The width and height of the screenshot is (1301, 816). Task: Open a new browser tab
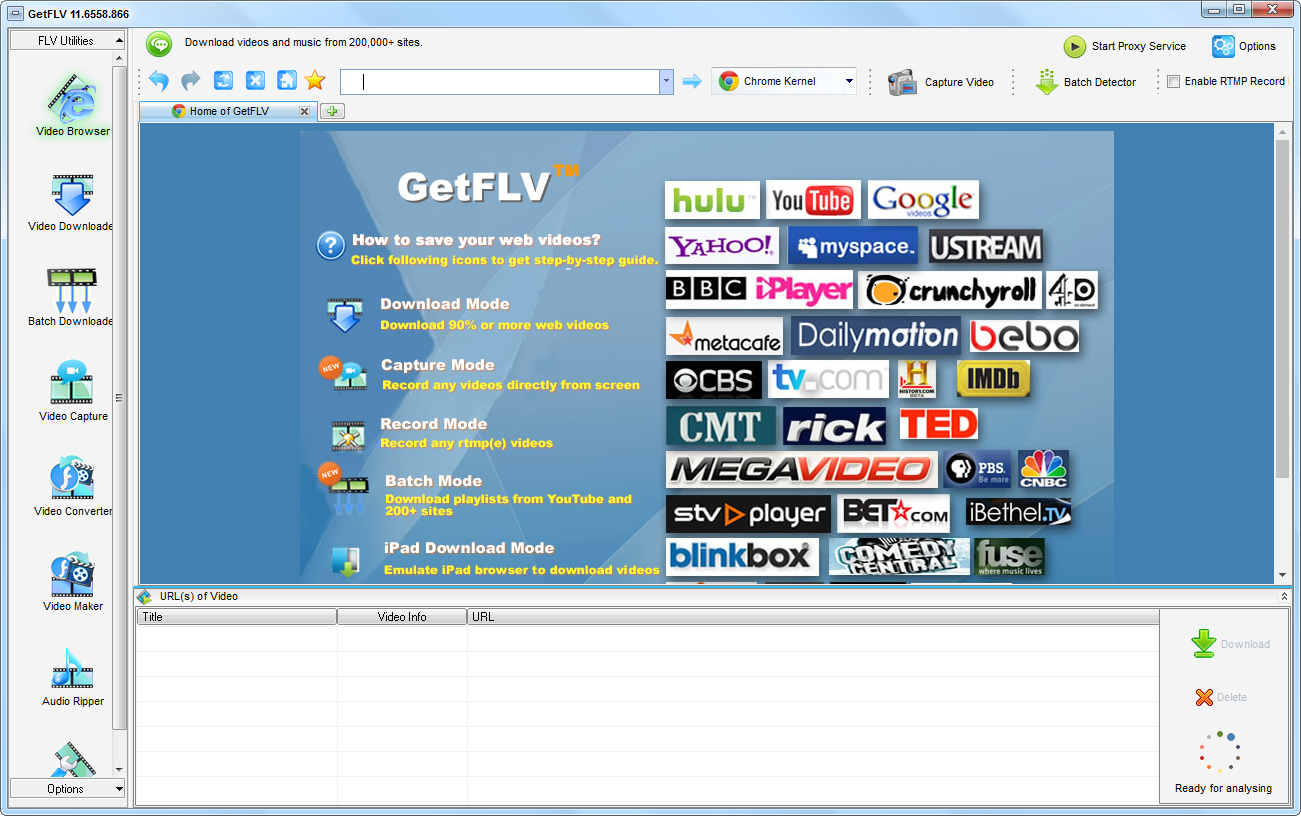click(332, 111)
